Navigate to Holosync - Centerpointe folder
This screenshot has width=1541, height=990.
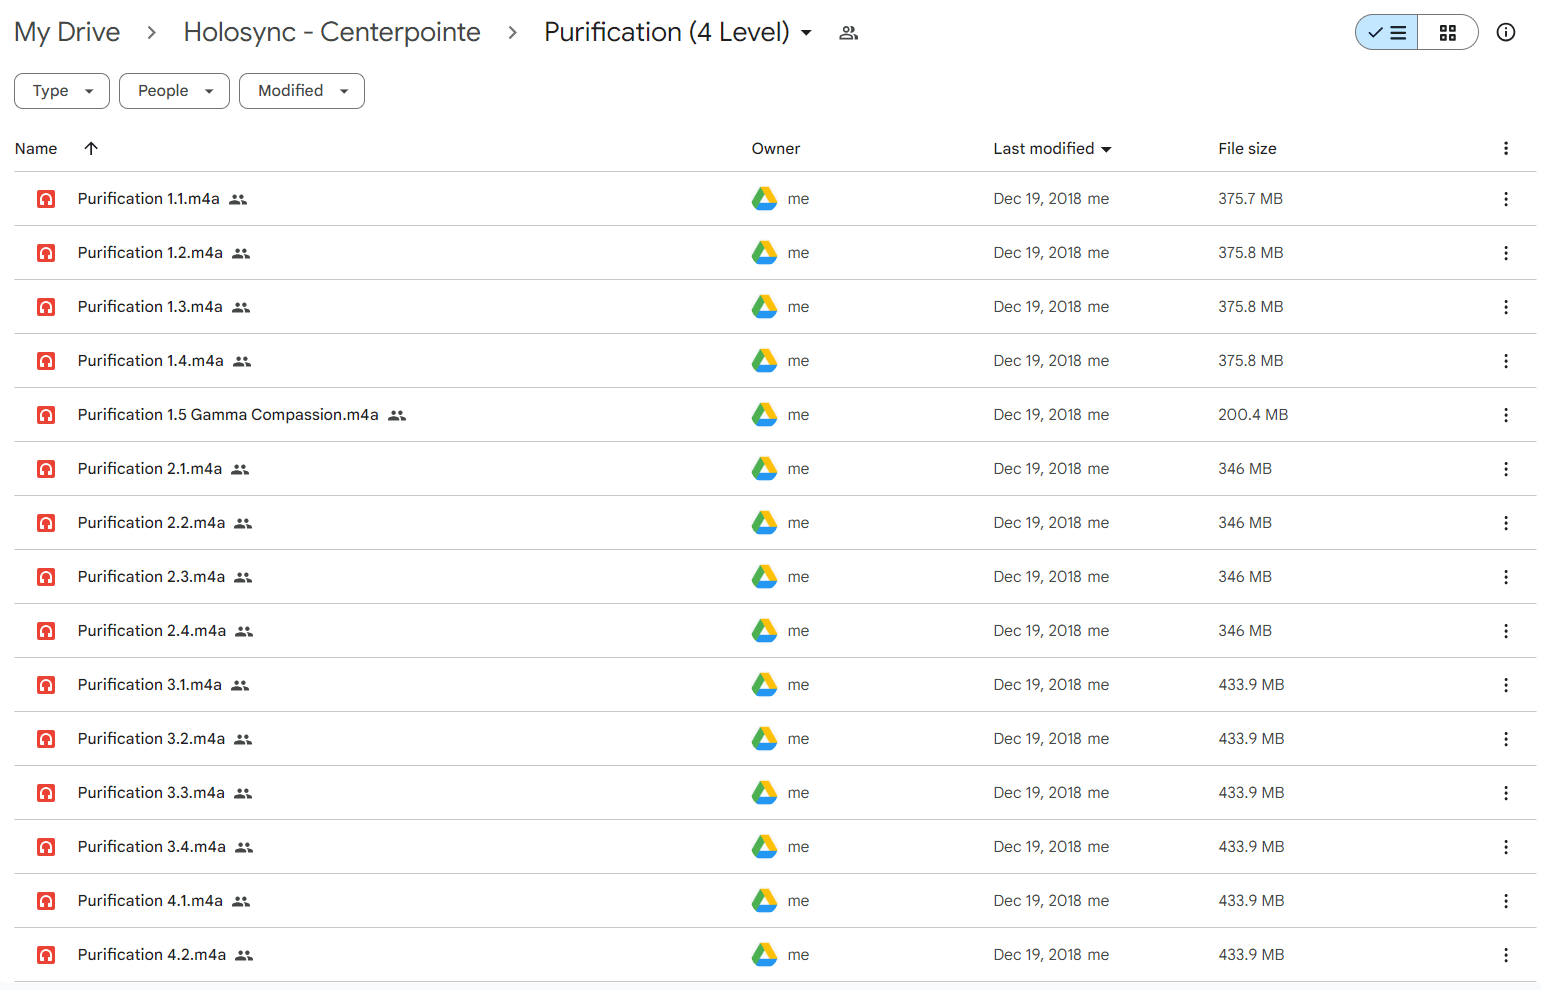tap(332, 32)
